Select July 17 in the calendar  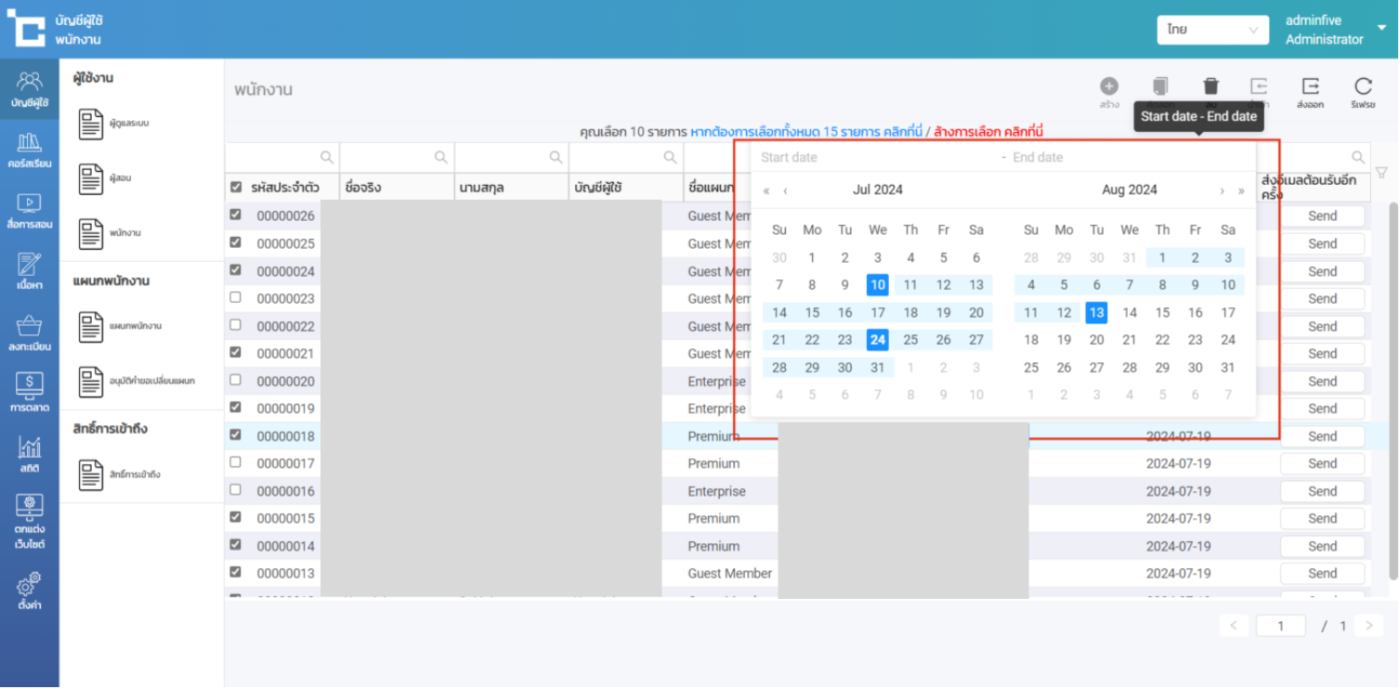point(877,313)
